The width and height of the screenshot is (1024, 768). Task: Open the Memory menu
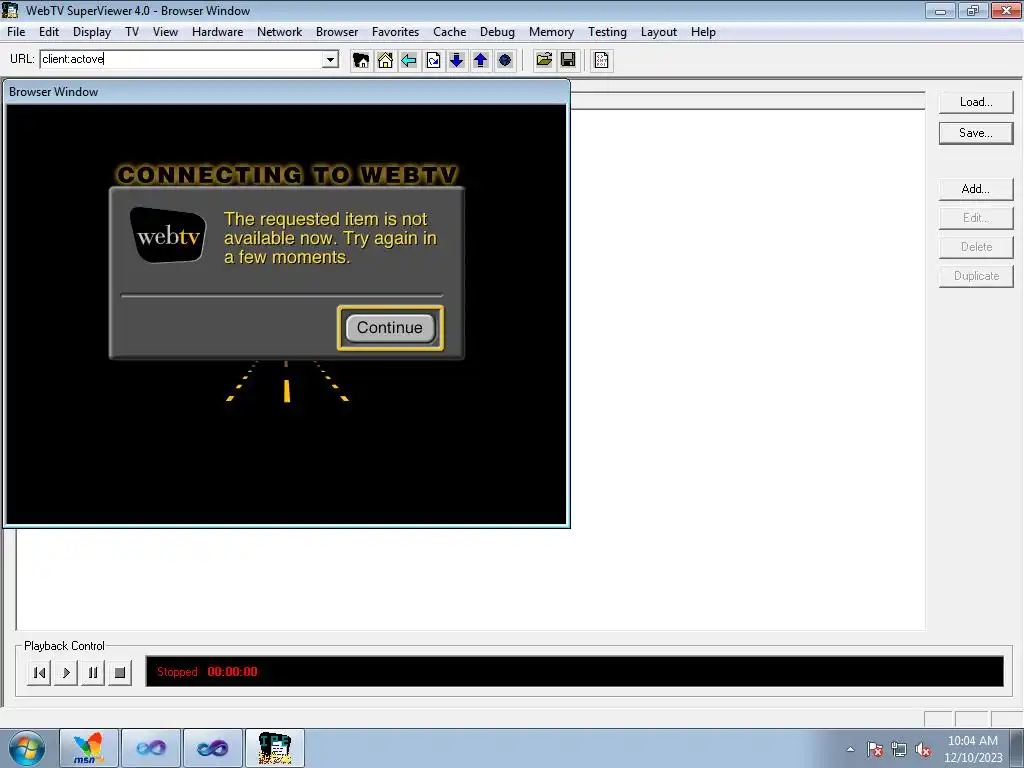tap(551, 32)
